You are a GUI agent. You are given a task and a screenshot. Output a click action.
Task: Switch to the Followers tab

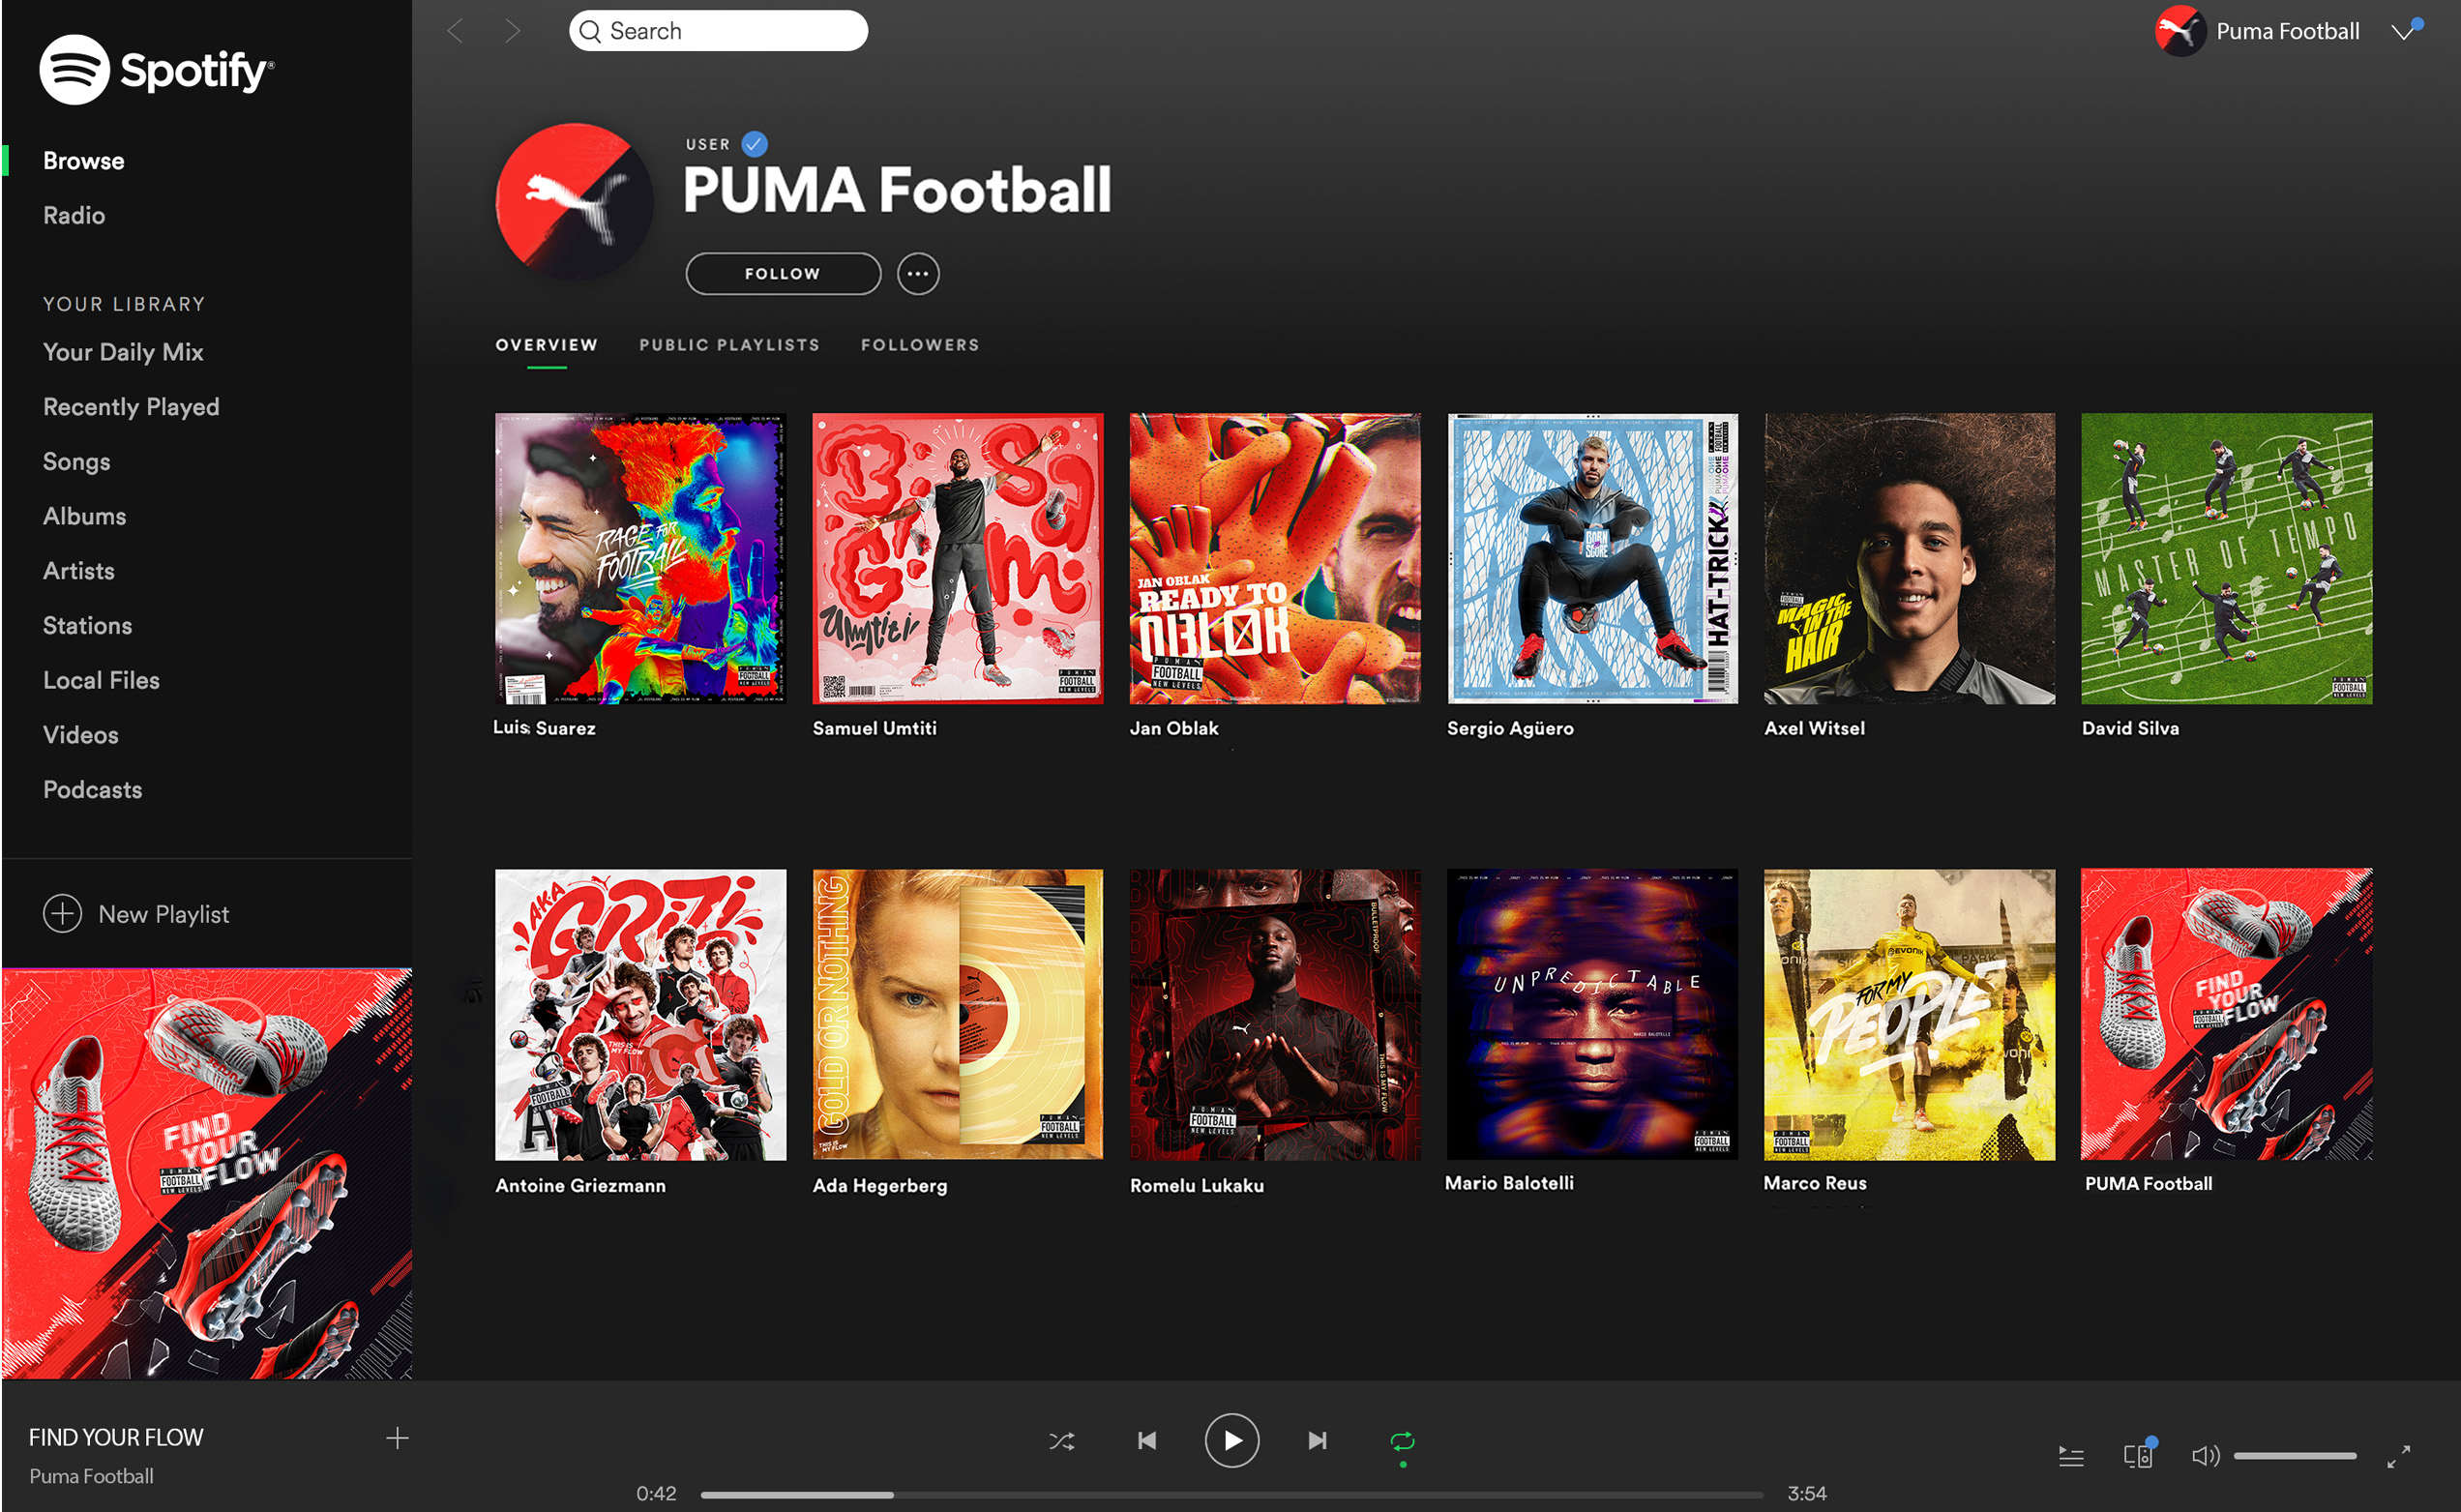tap(920, 345)
